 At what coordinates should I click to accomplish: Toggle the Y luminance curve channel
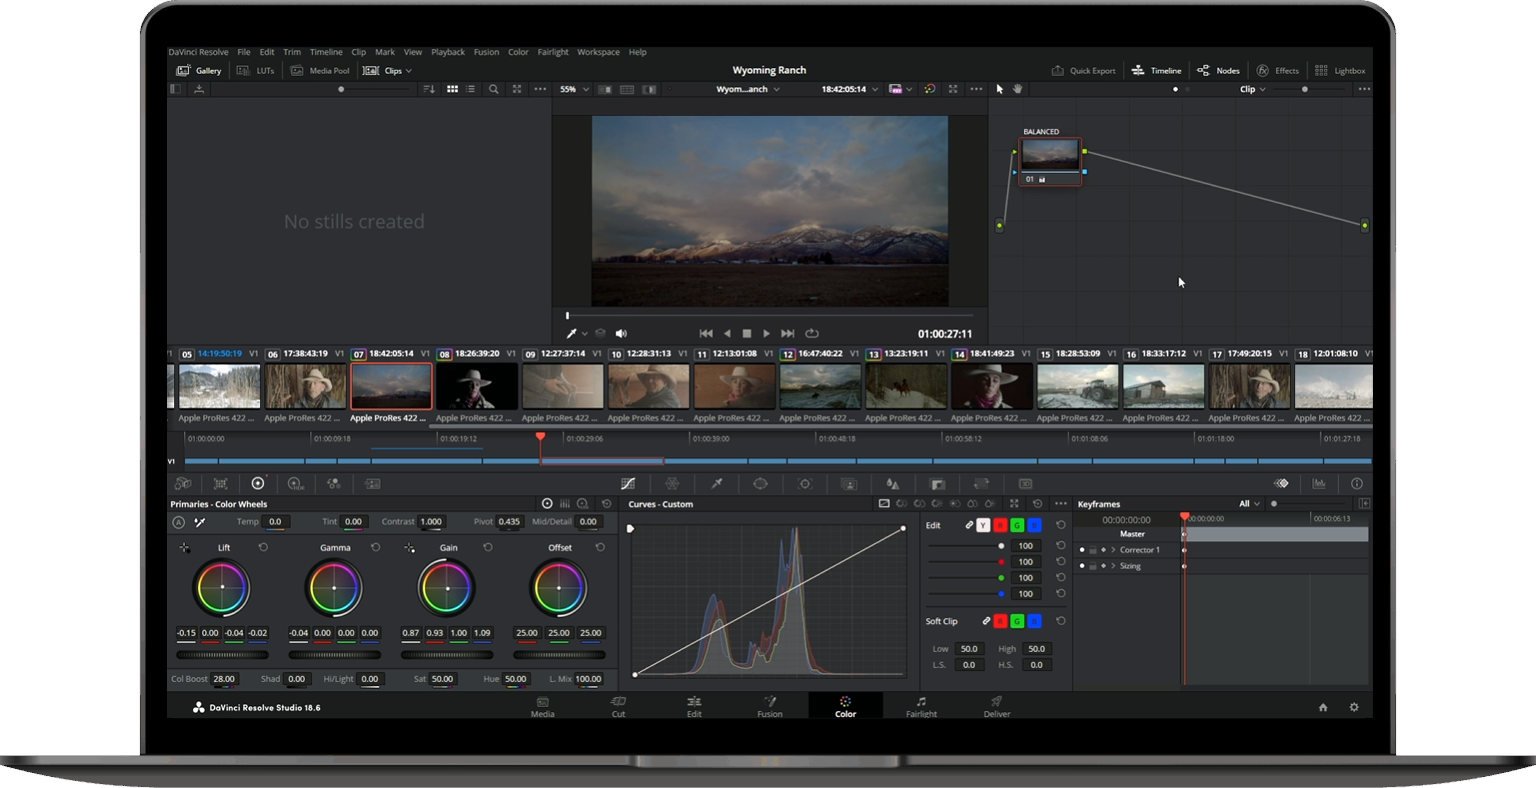983,525
